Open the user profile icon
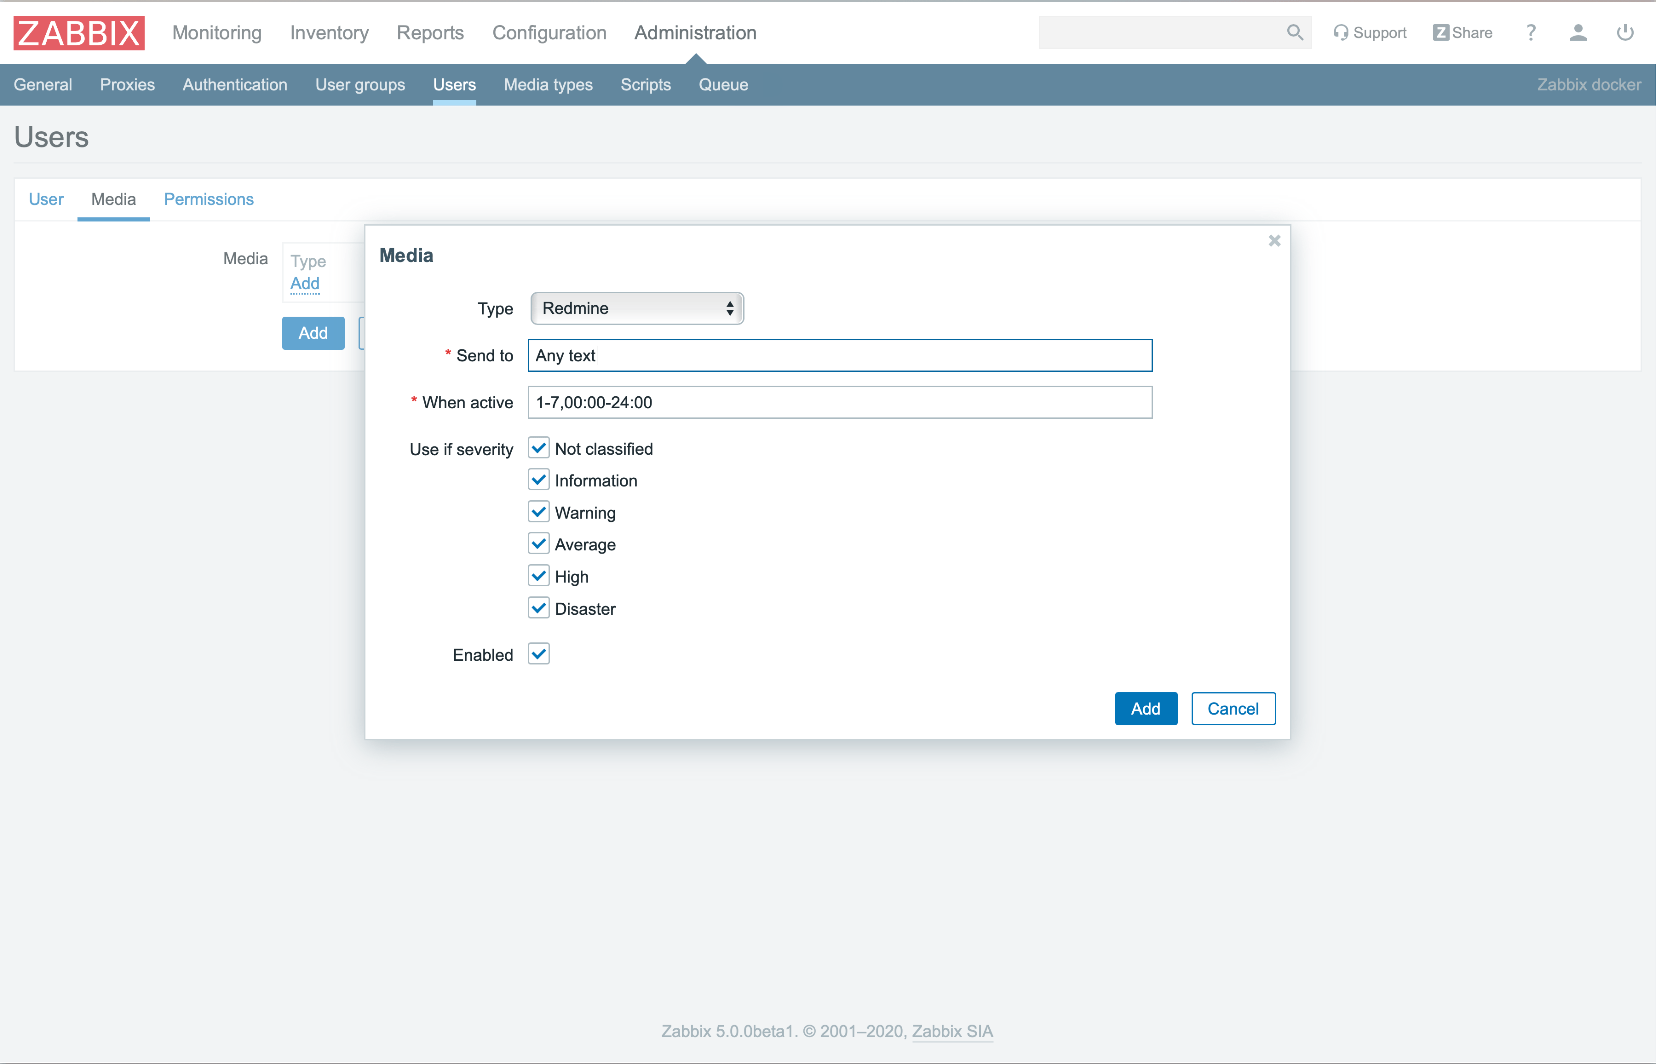Screen dimensions: 1656x1064 tap(1578, 33)
